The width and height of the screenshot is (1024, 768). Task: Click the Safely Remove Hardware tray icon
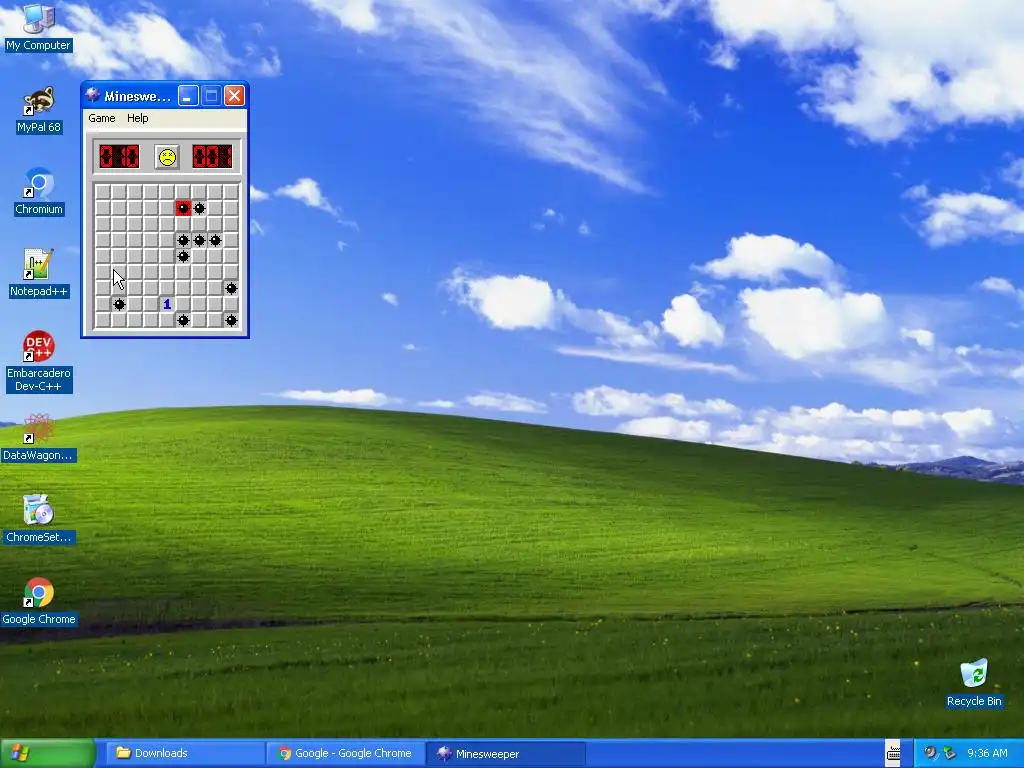949,753
